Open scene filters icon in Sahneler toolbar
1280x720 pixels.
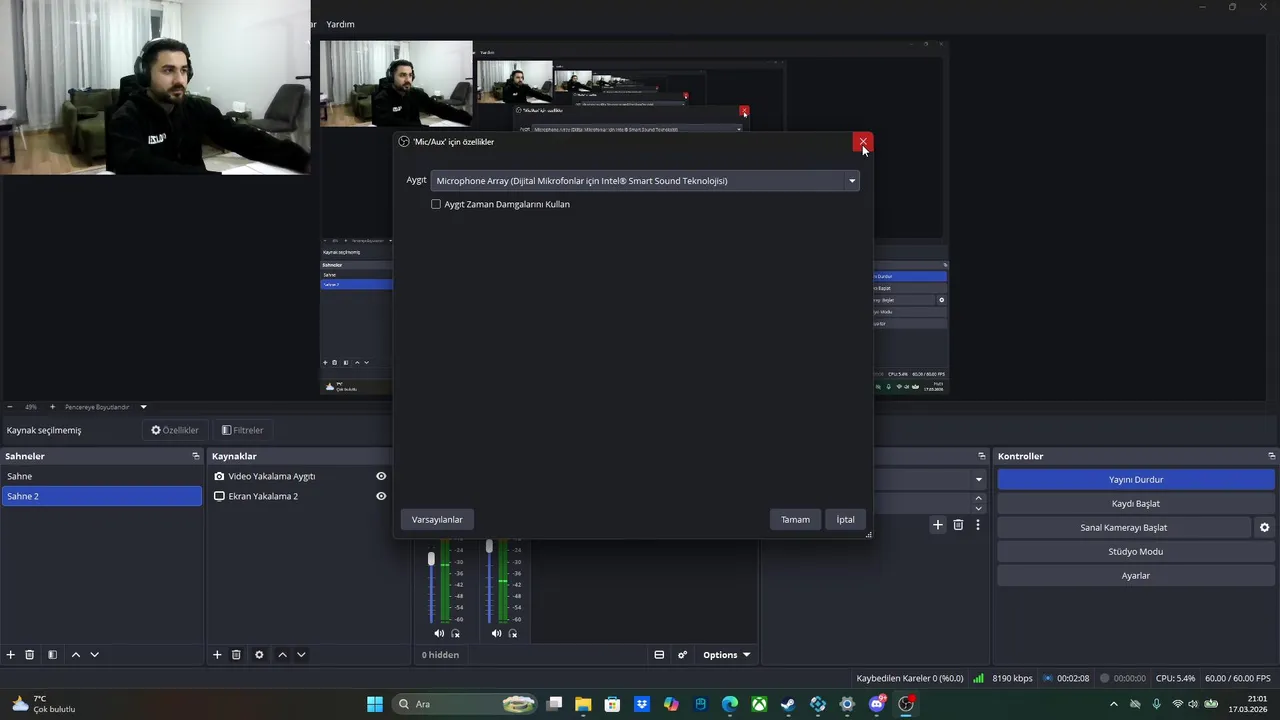(52, 655)
